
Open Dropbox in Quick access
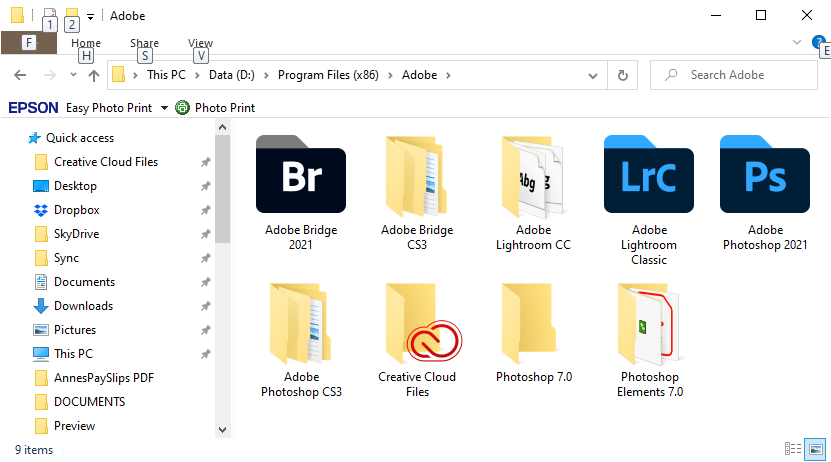(76, 210)
